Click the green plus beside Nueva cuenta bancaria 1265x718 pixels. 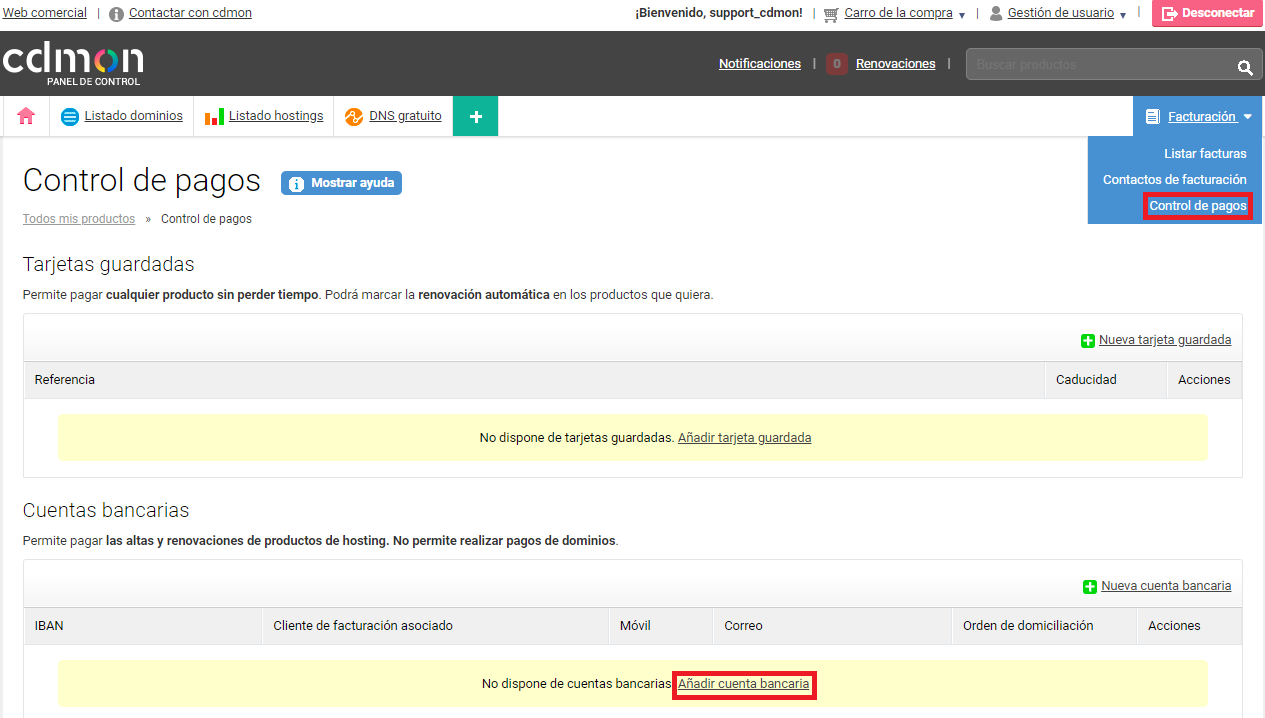tap(1090, 587)
